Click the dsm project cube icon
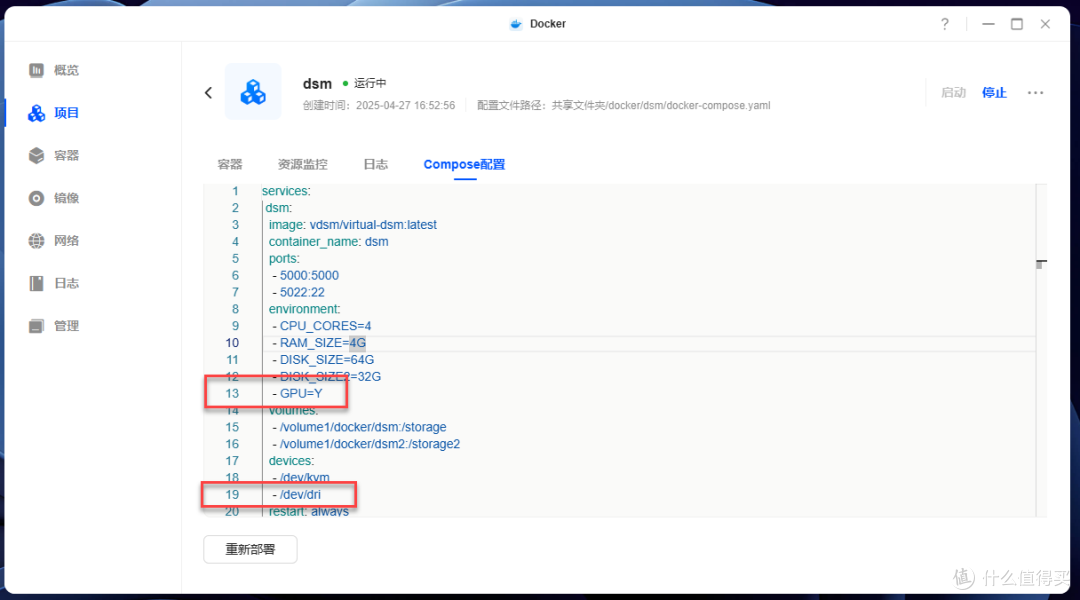The height and width of the screenshot is (600, 1080). coord(253,92)
